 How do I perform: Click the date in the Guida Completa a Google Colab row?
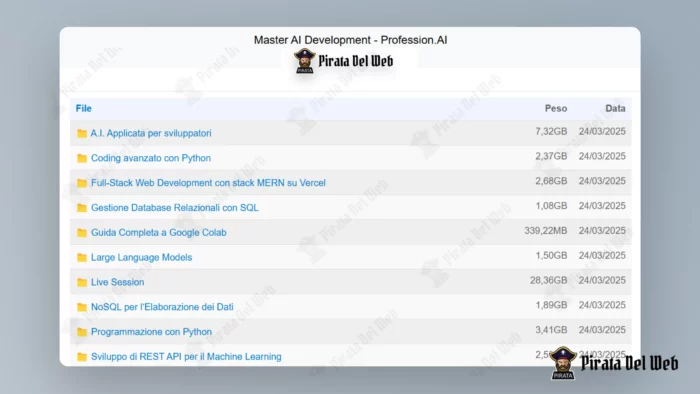(x=602, y=231)
